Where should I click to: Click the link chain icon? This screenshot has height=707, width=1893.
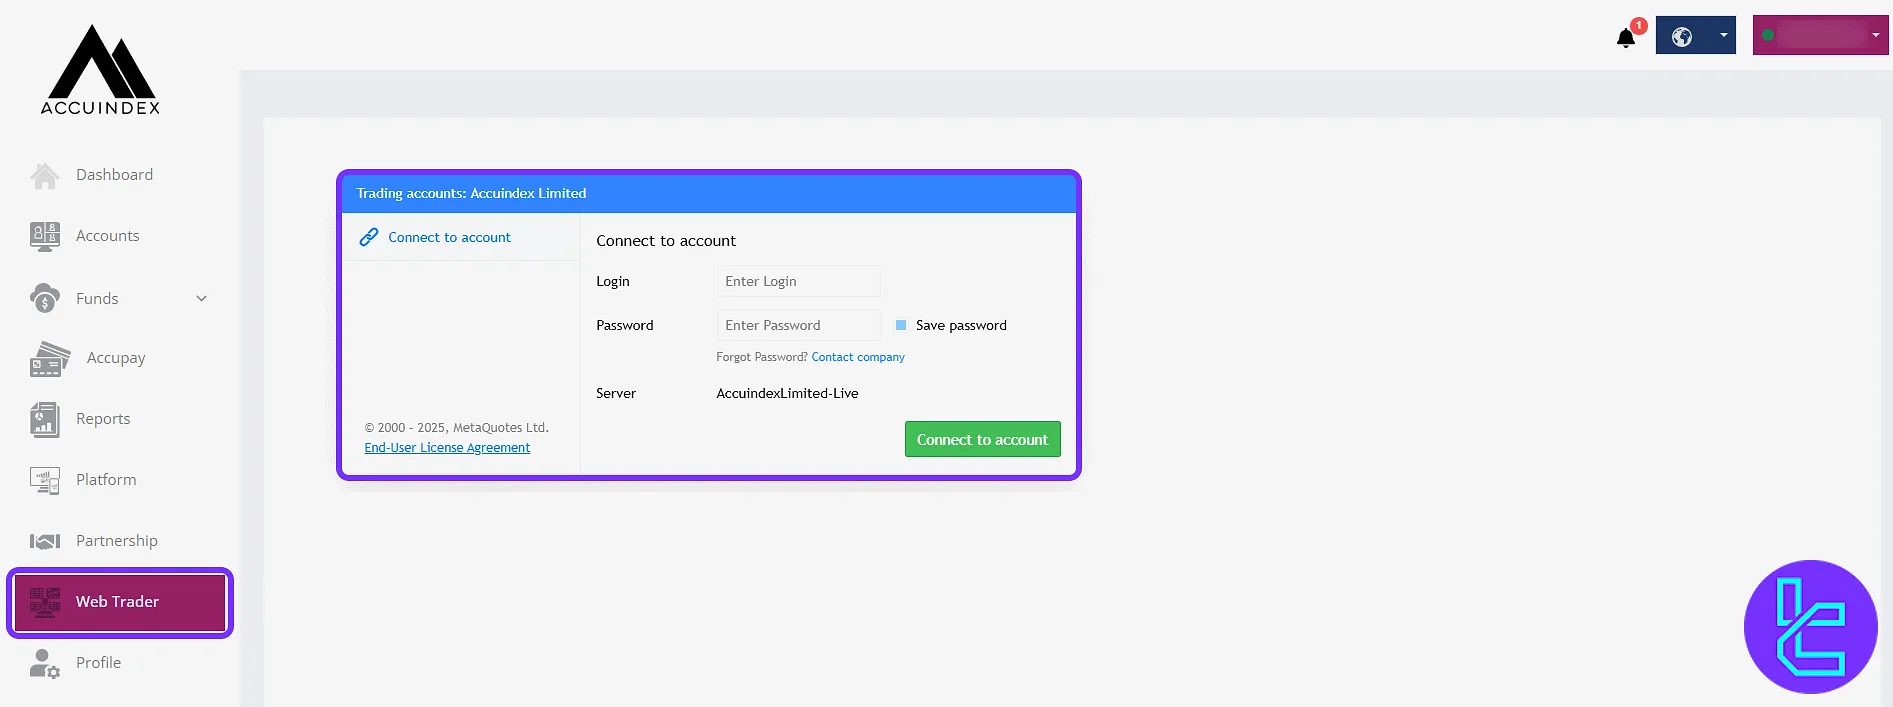pyautogui.click(x=369, y=237)
